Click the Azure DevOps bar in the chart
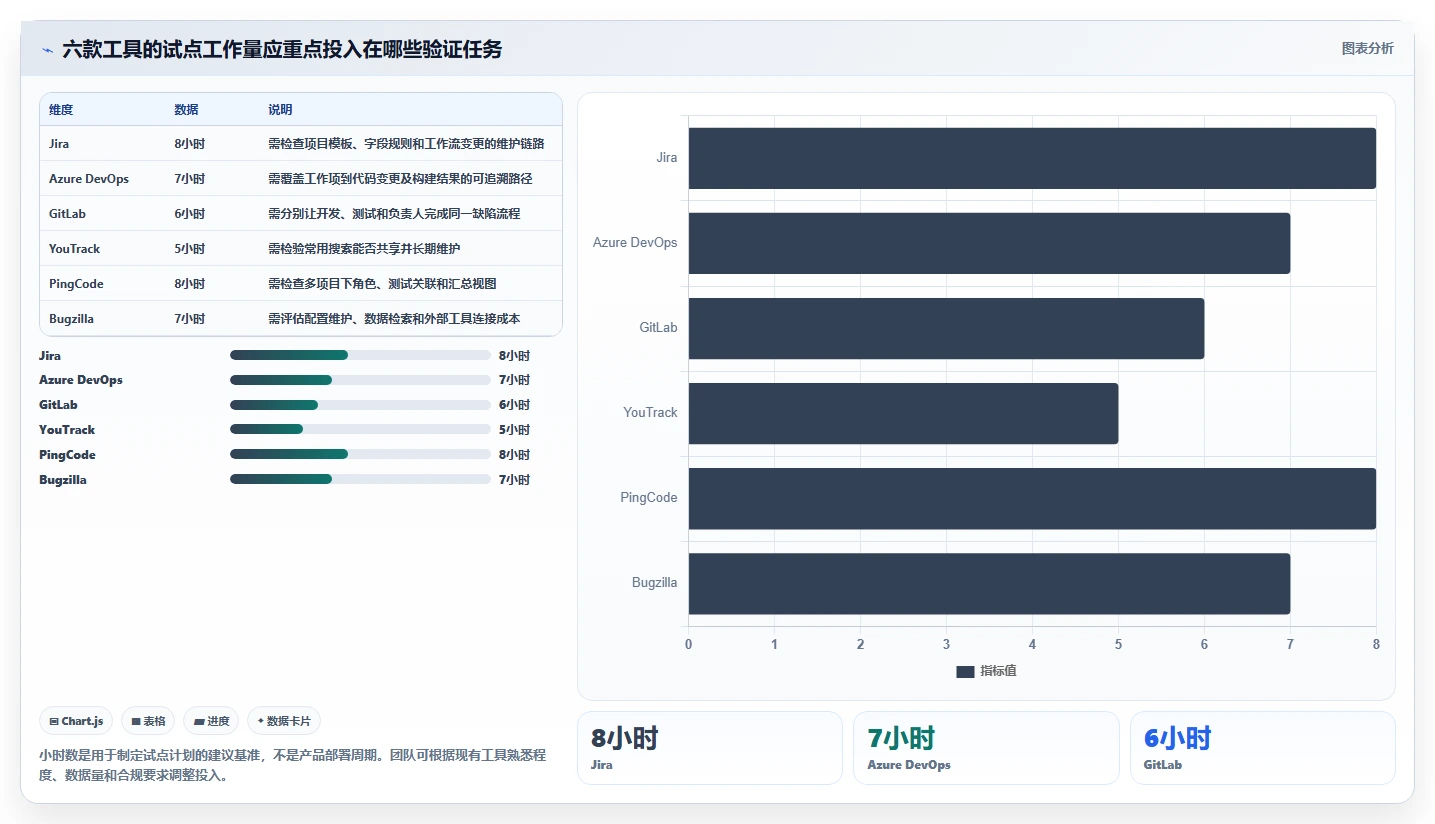This screenshot has height=824, width=1435. click(989, 243)
